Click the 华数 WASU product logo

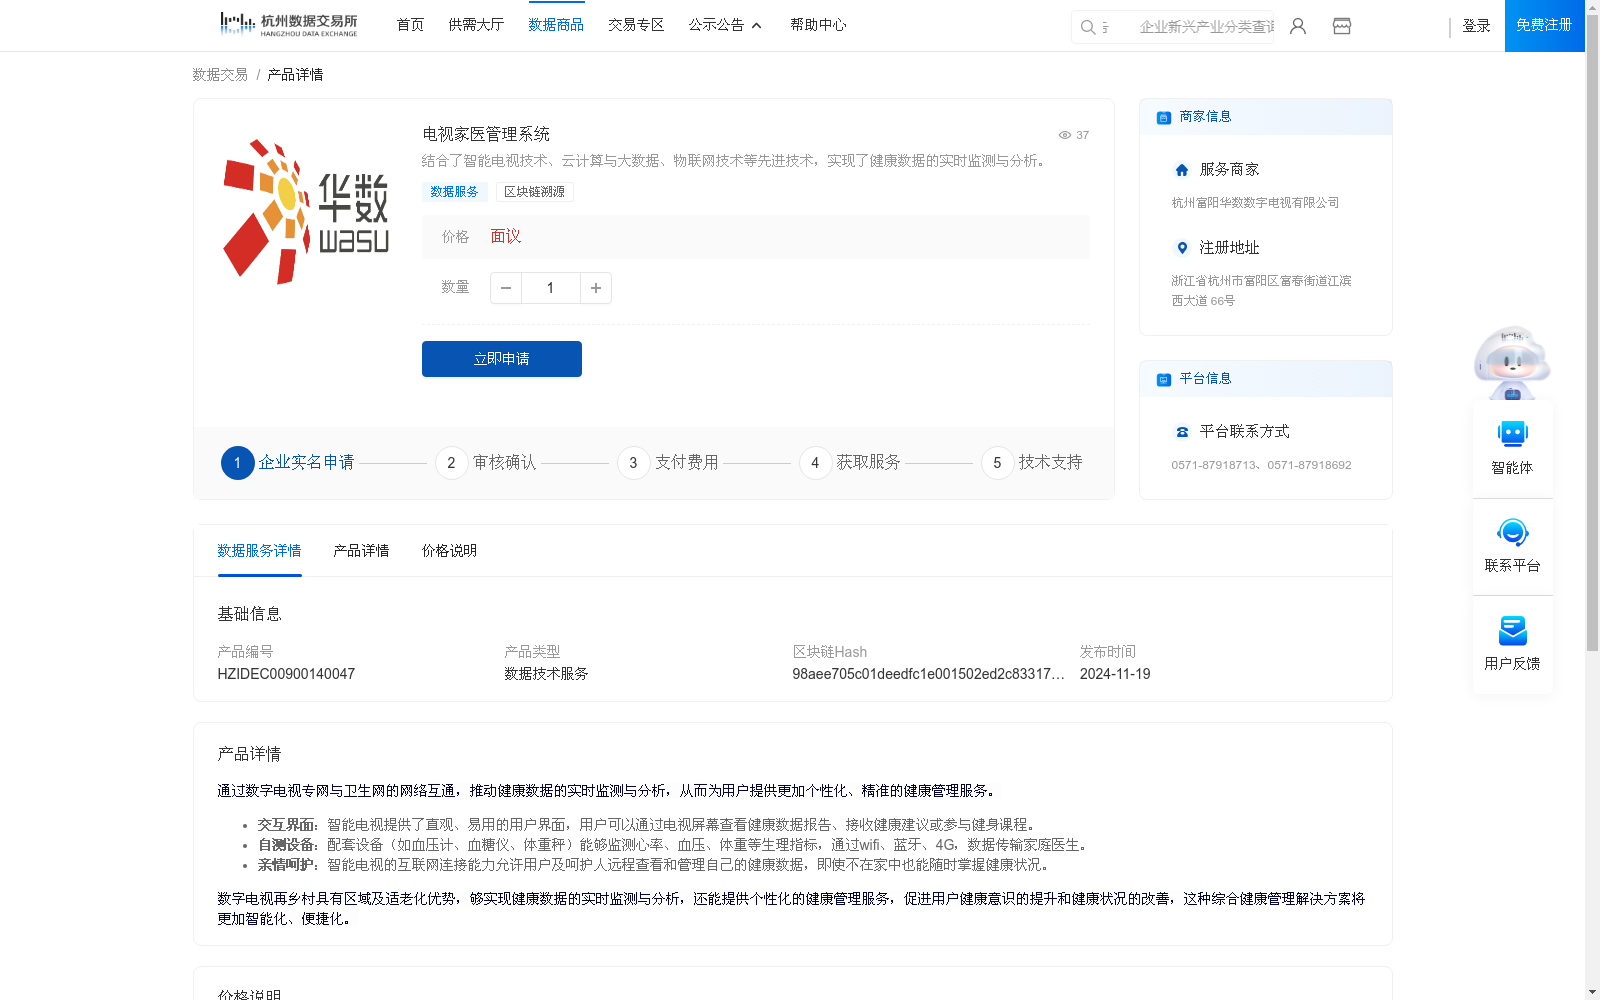306,211
